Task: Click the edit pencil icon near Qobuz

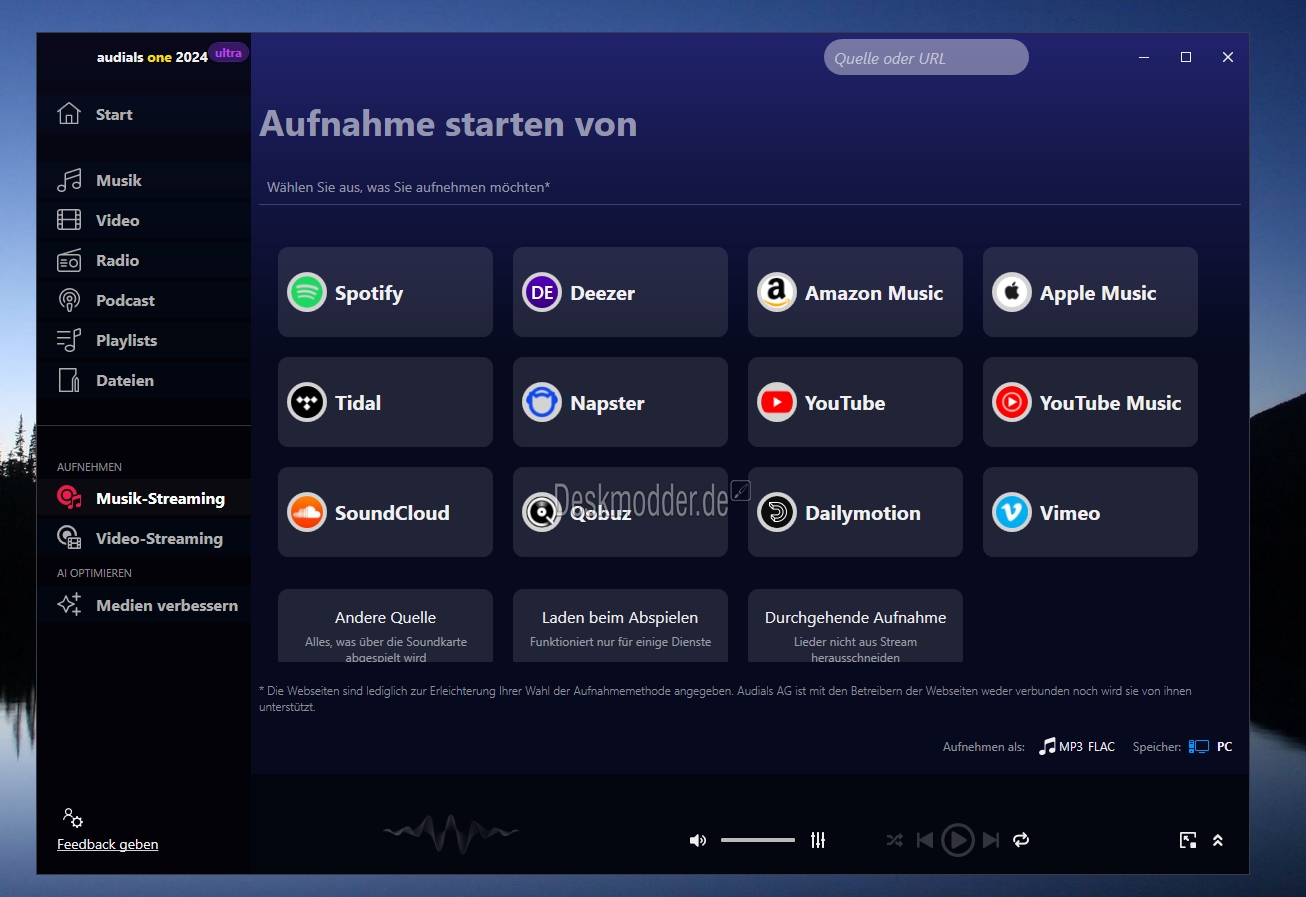Action: coord(740,490)
